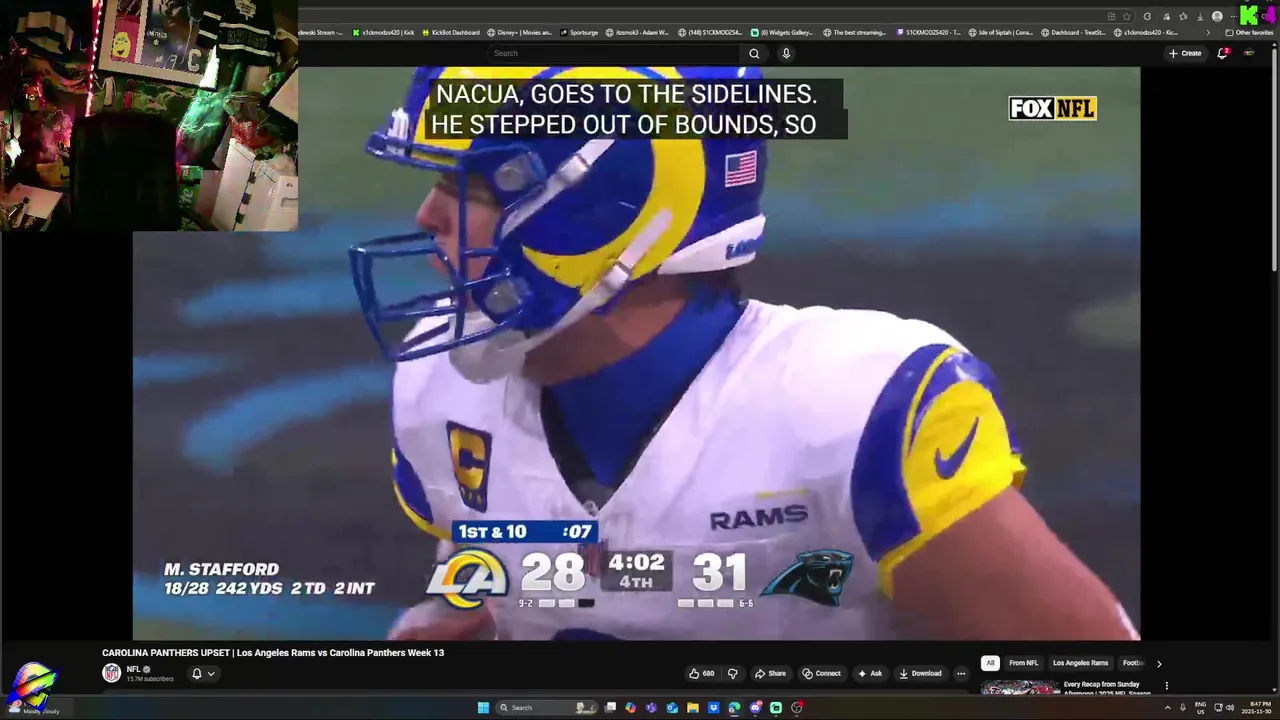Viewport: 1280px width, 720px height.
Task: Open the Ask button under video
Action: 870,673
